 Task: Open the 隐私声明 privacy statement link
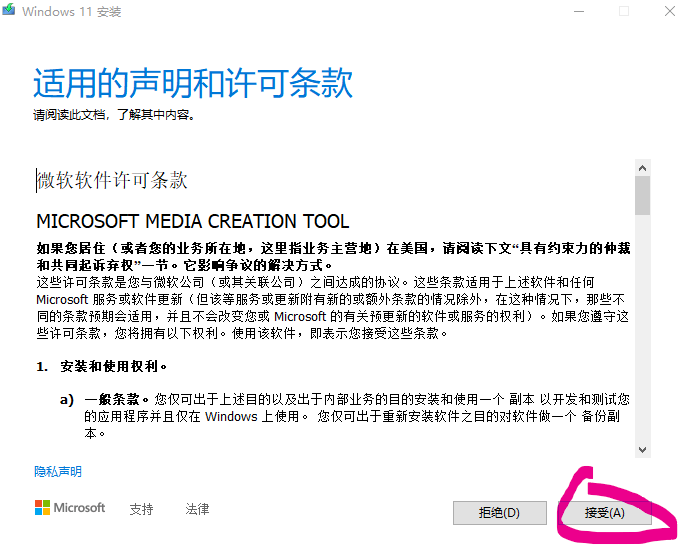[x=58, y=472]
